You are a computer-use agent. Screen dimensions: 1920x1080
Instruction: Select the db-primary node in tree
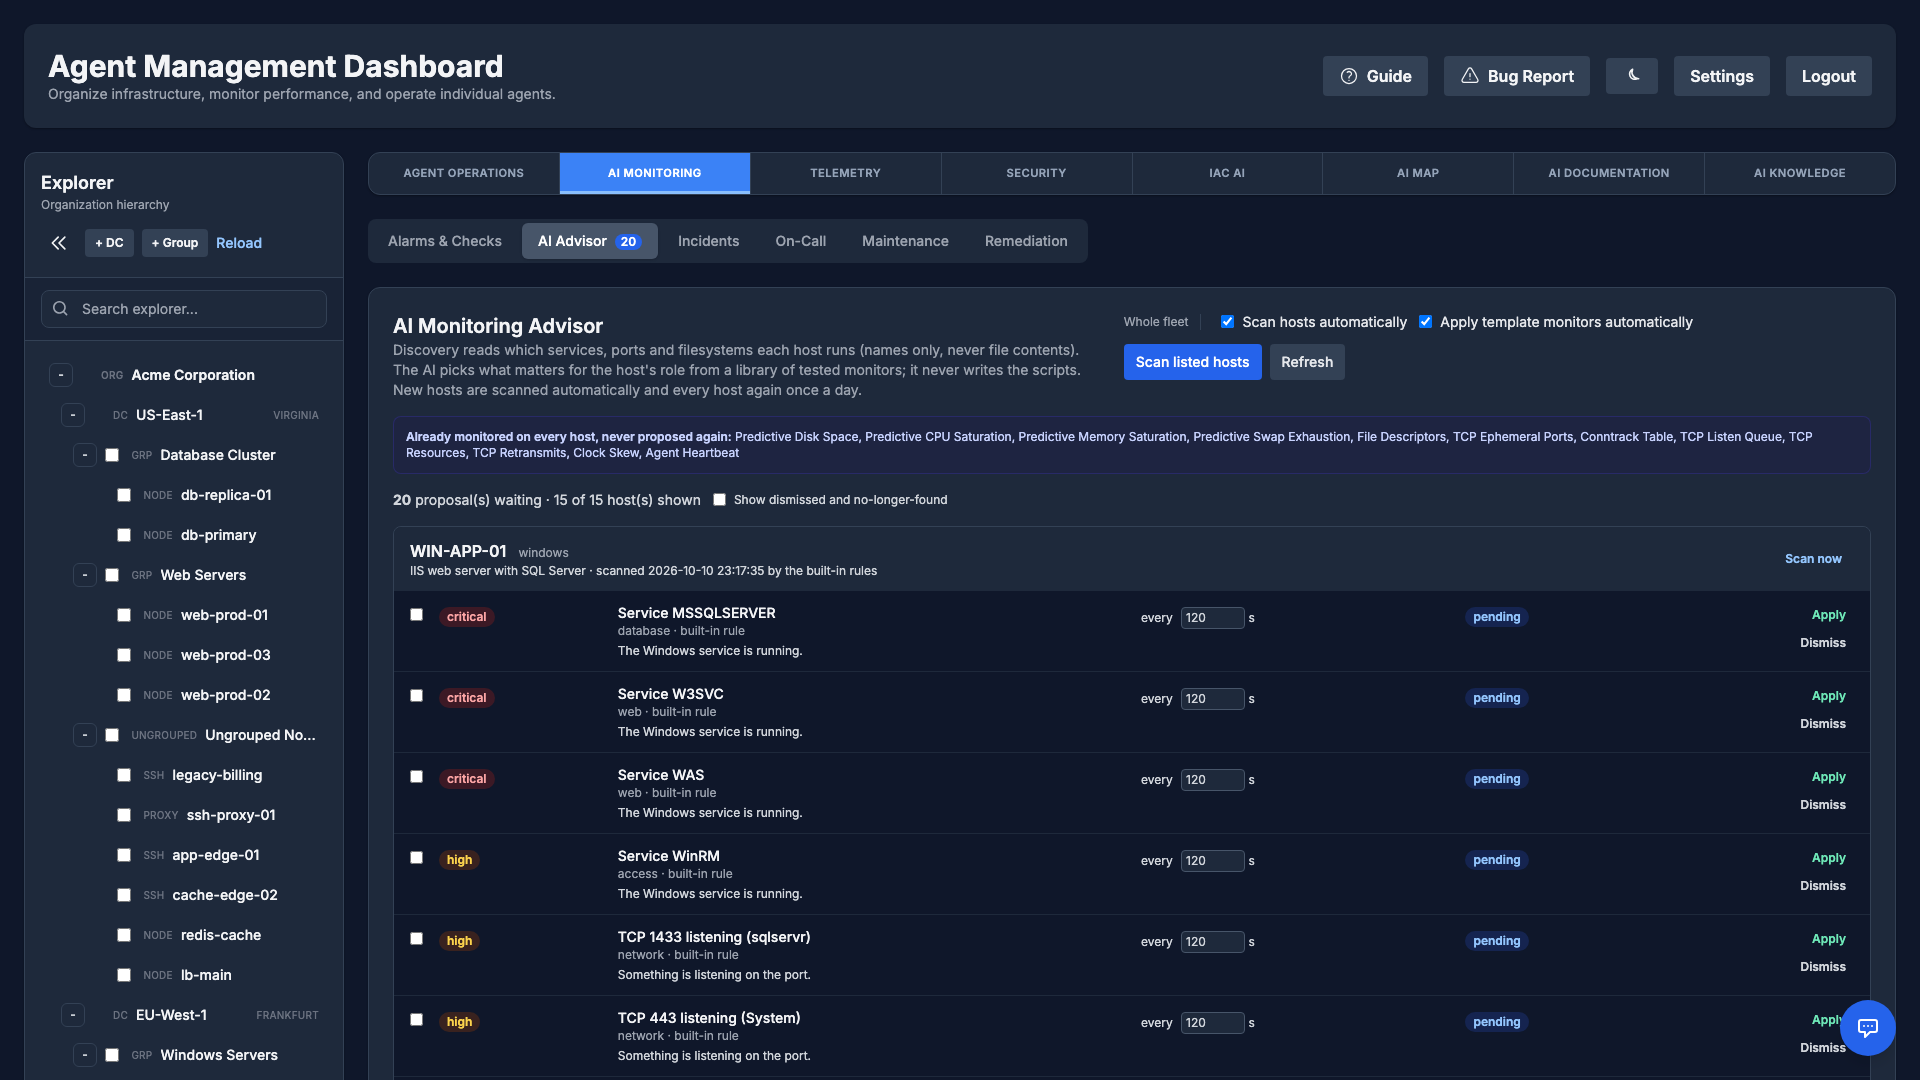point(218,535)
